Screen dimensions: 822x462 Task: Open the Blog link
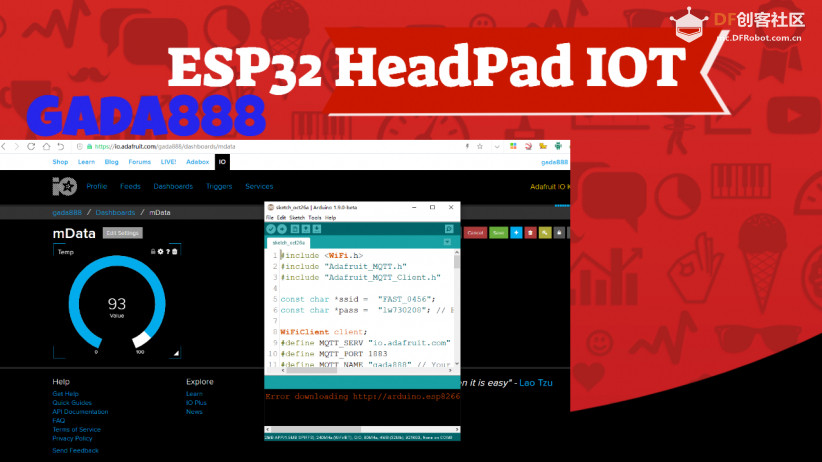(112, 162)
